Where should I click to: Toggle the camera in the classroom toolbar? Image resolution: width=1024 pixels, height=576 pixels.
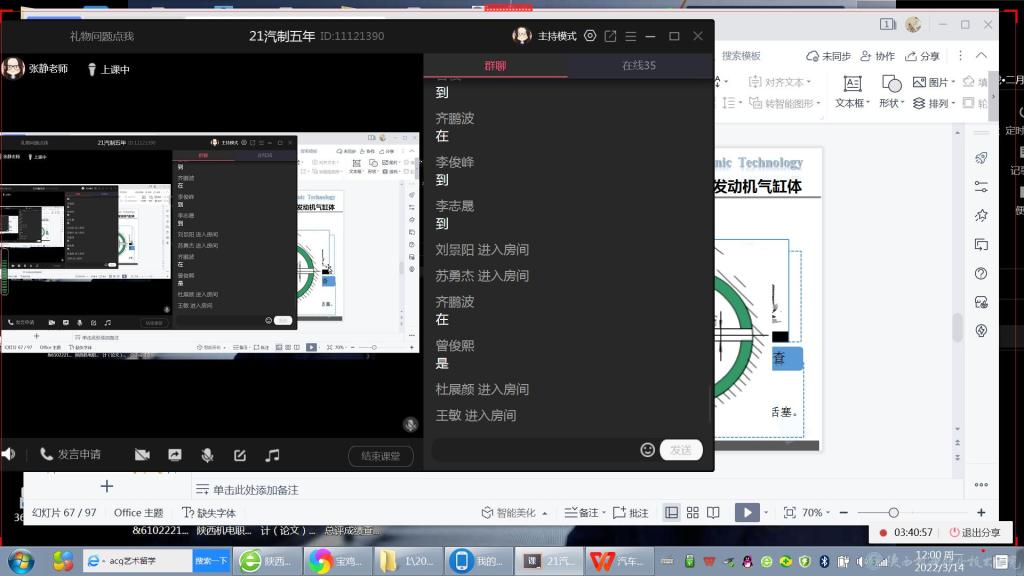(142, 455)
